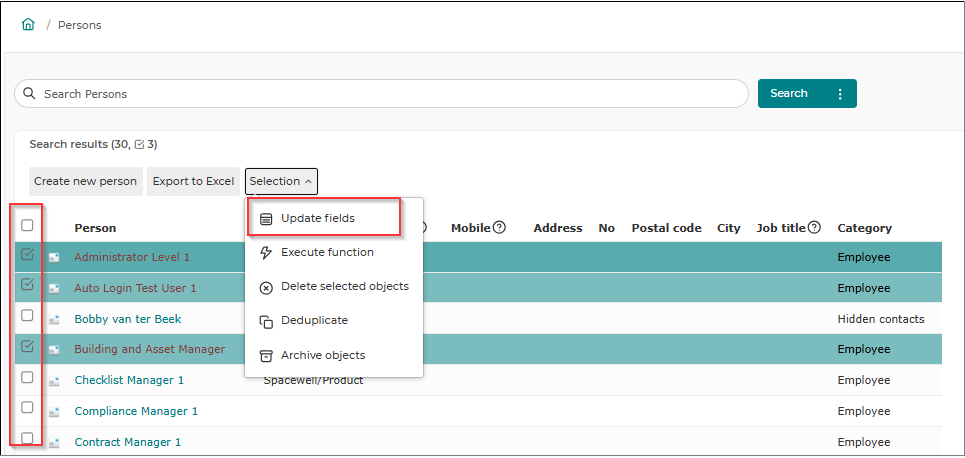The width and height of the screenshot is (965, 458).
Task: Toggle the select-all checkbox in header
Action: [x=27, y=225]
